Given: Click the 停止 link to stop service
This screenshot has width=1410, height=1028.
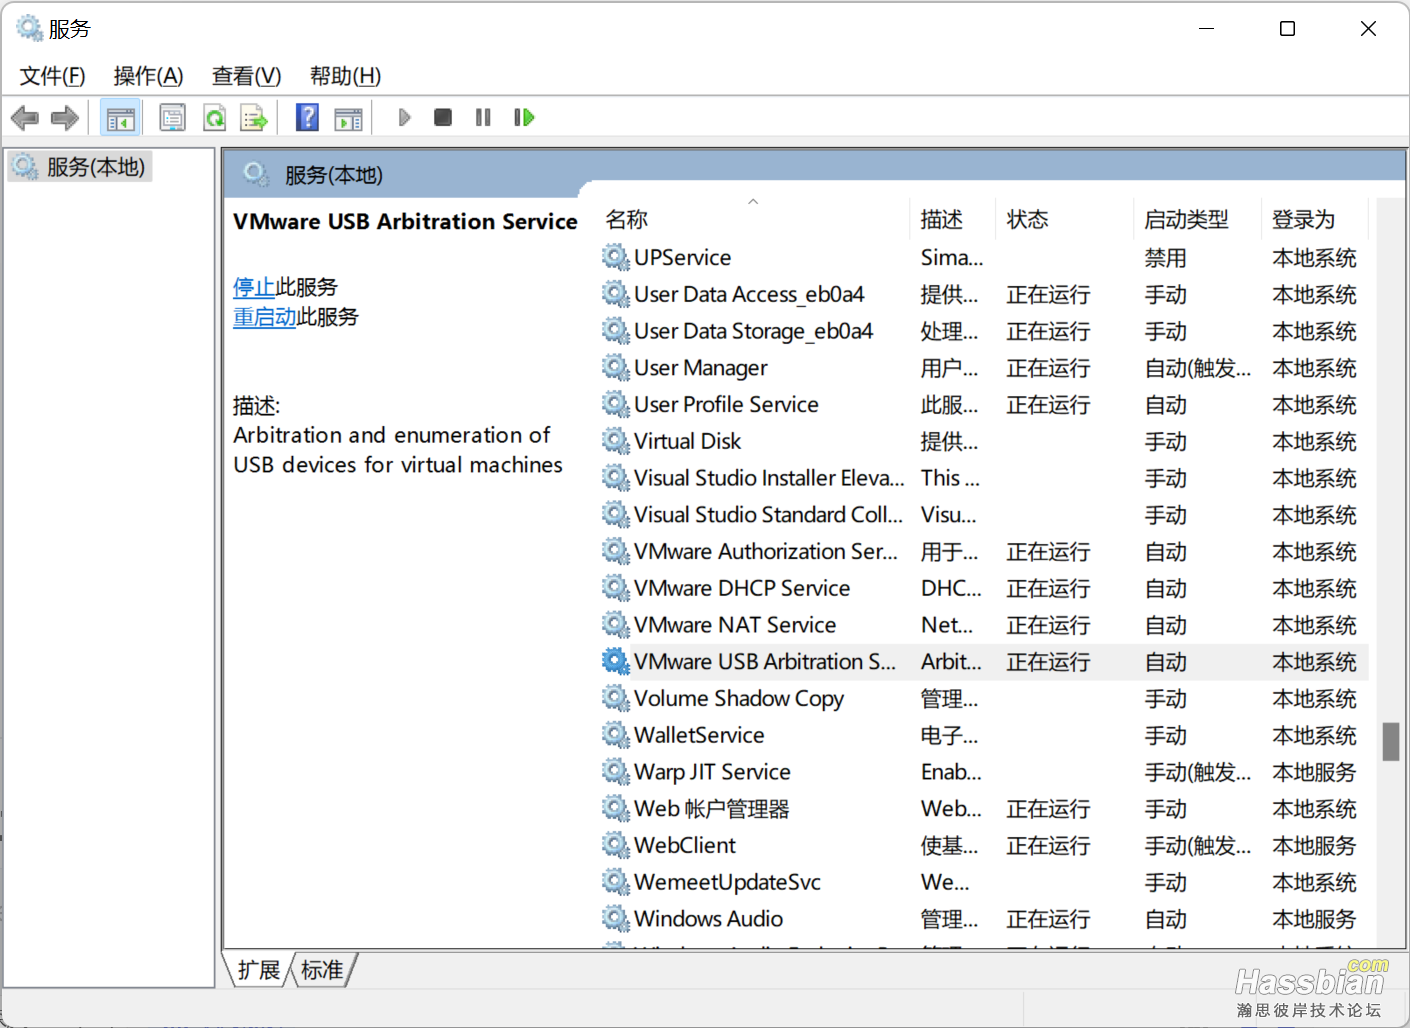Looking at the screenshot, I should click(x=254, y=287).
